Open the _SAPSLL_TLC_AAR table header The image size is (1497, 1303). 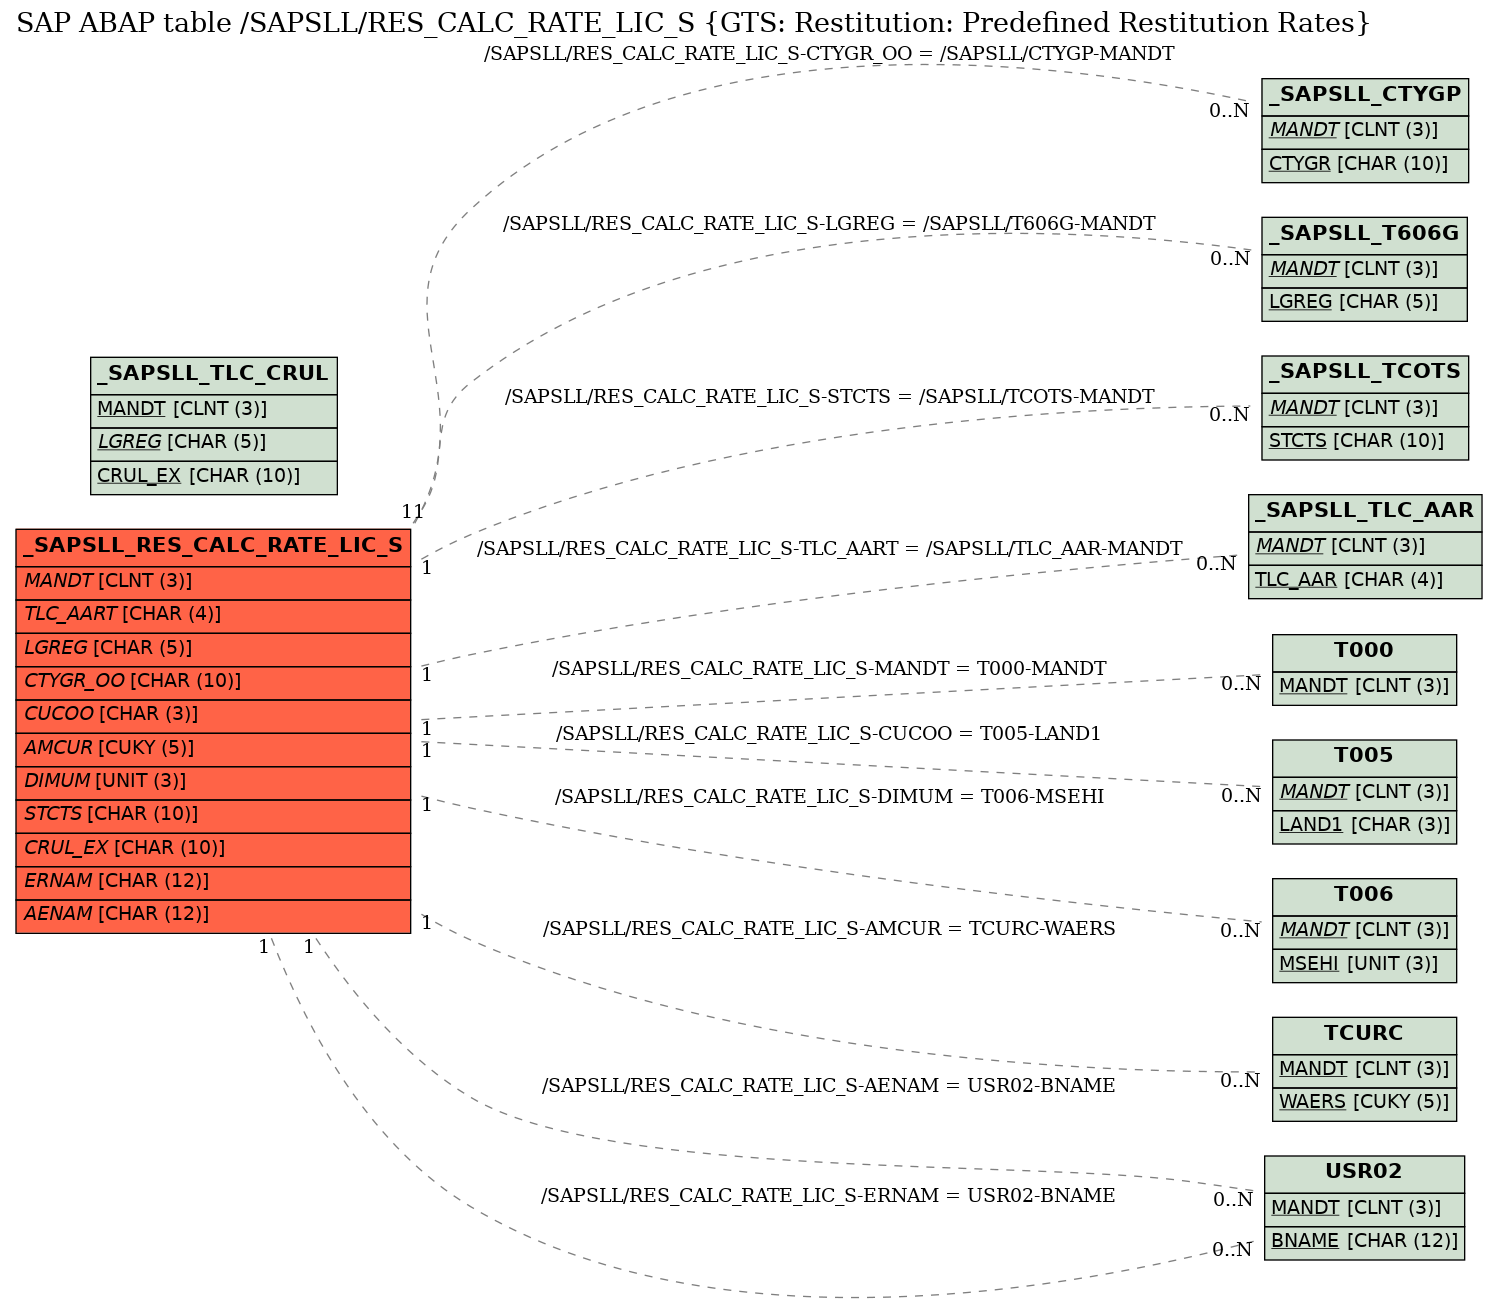[x=1365, y=512]
